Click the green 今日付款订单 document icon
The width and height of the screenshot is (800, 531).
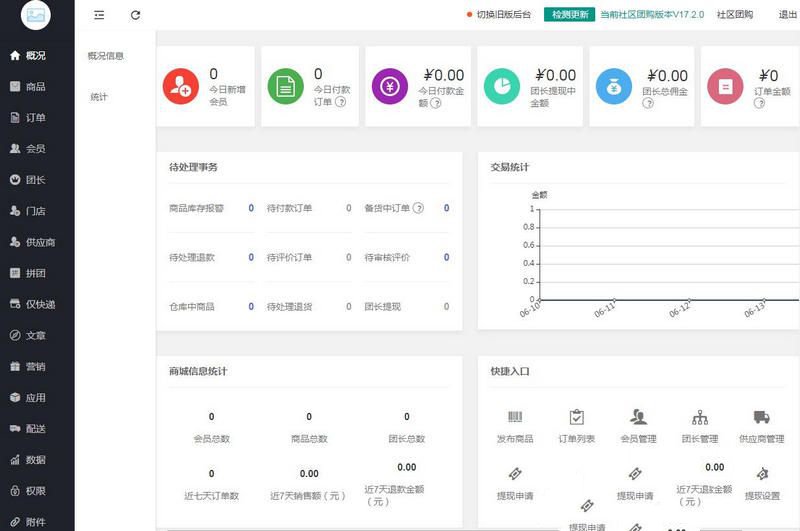click(x=285, y=86)
